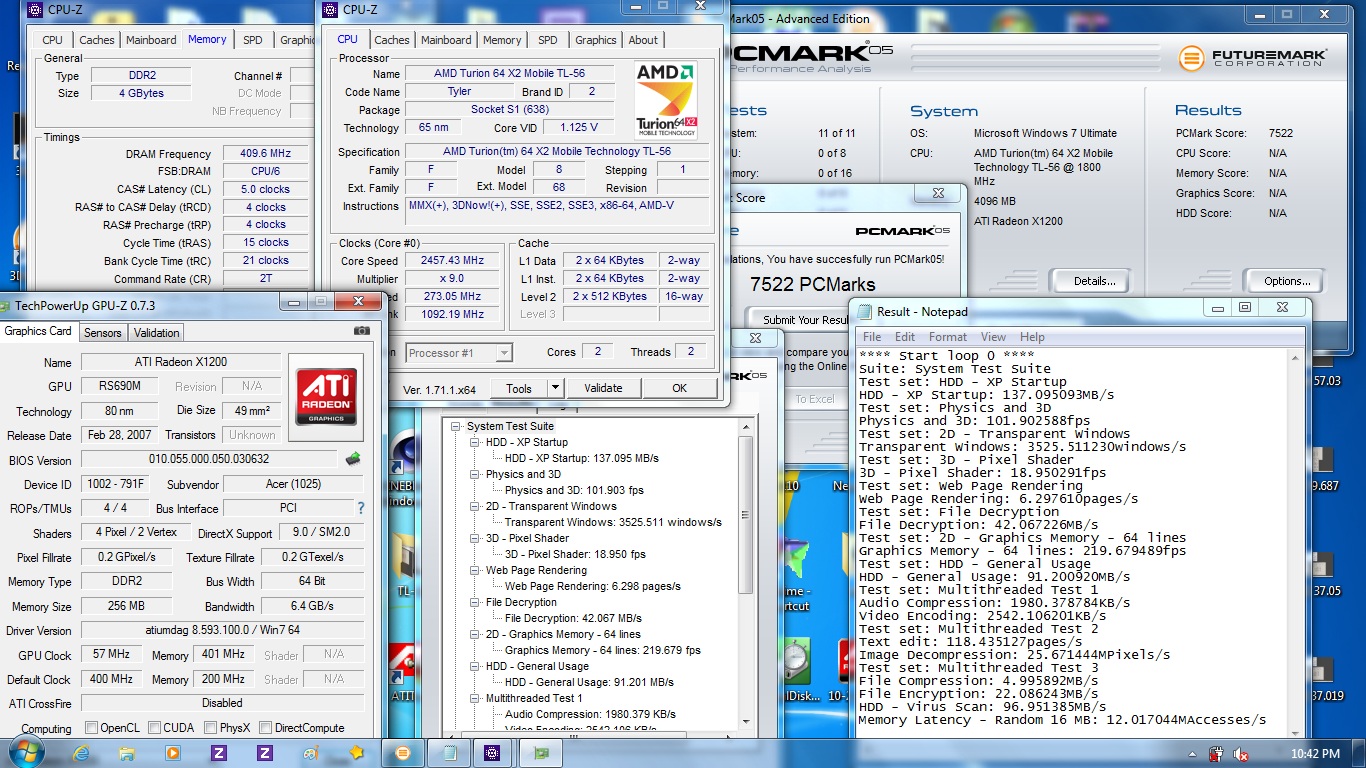Click the GPU-Z screenshot camera icon

(361, 331)
